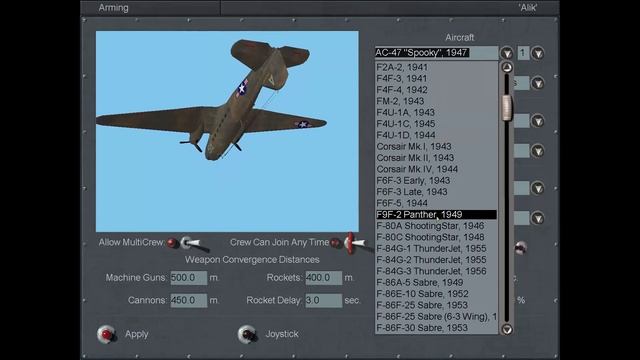This screenshot has width=640, height=360.
Task: Open the Aircraft dropdown arrow
Action: (x=507, y=53)
